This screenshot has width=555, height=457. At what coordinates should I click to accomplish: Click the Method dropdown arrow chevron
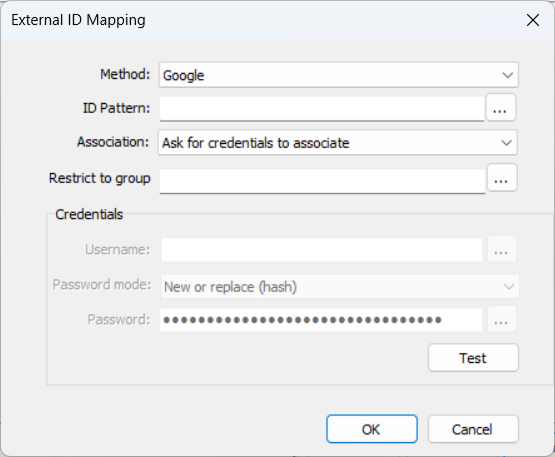508,75
